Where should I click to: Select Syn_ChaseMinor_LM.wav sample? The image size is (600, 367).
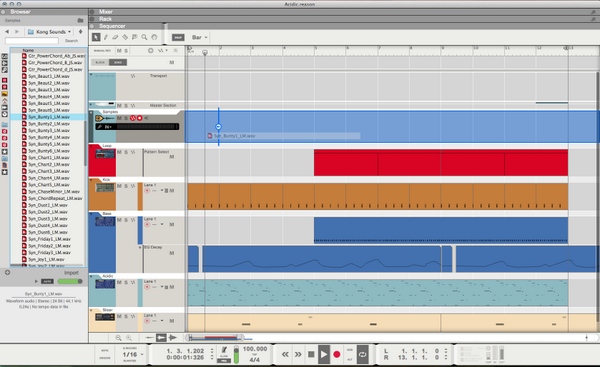tap(54, 191)
